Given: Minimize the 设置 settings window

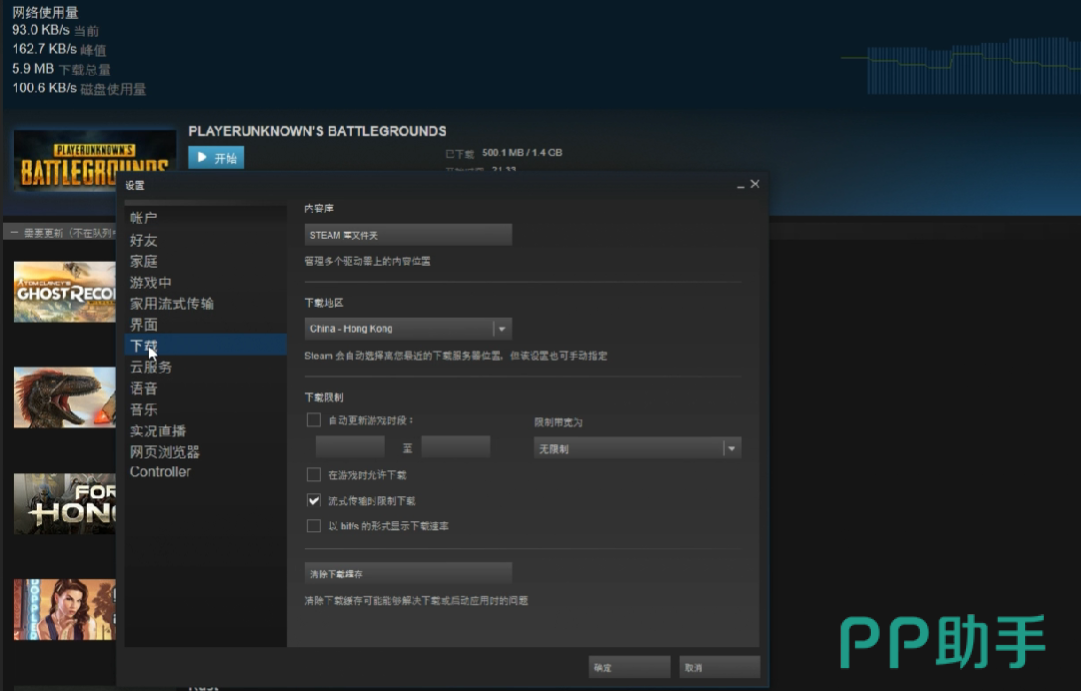Looking at the screenshot, I should (x=740, y=185).
